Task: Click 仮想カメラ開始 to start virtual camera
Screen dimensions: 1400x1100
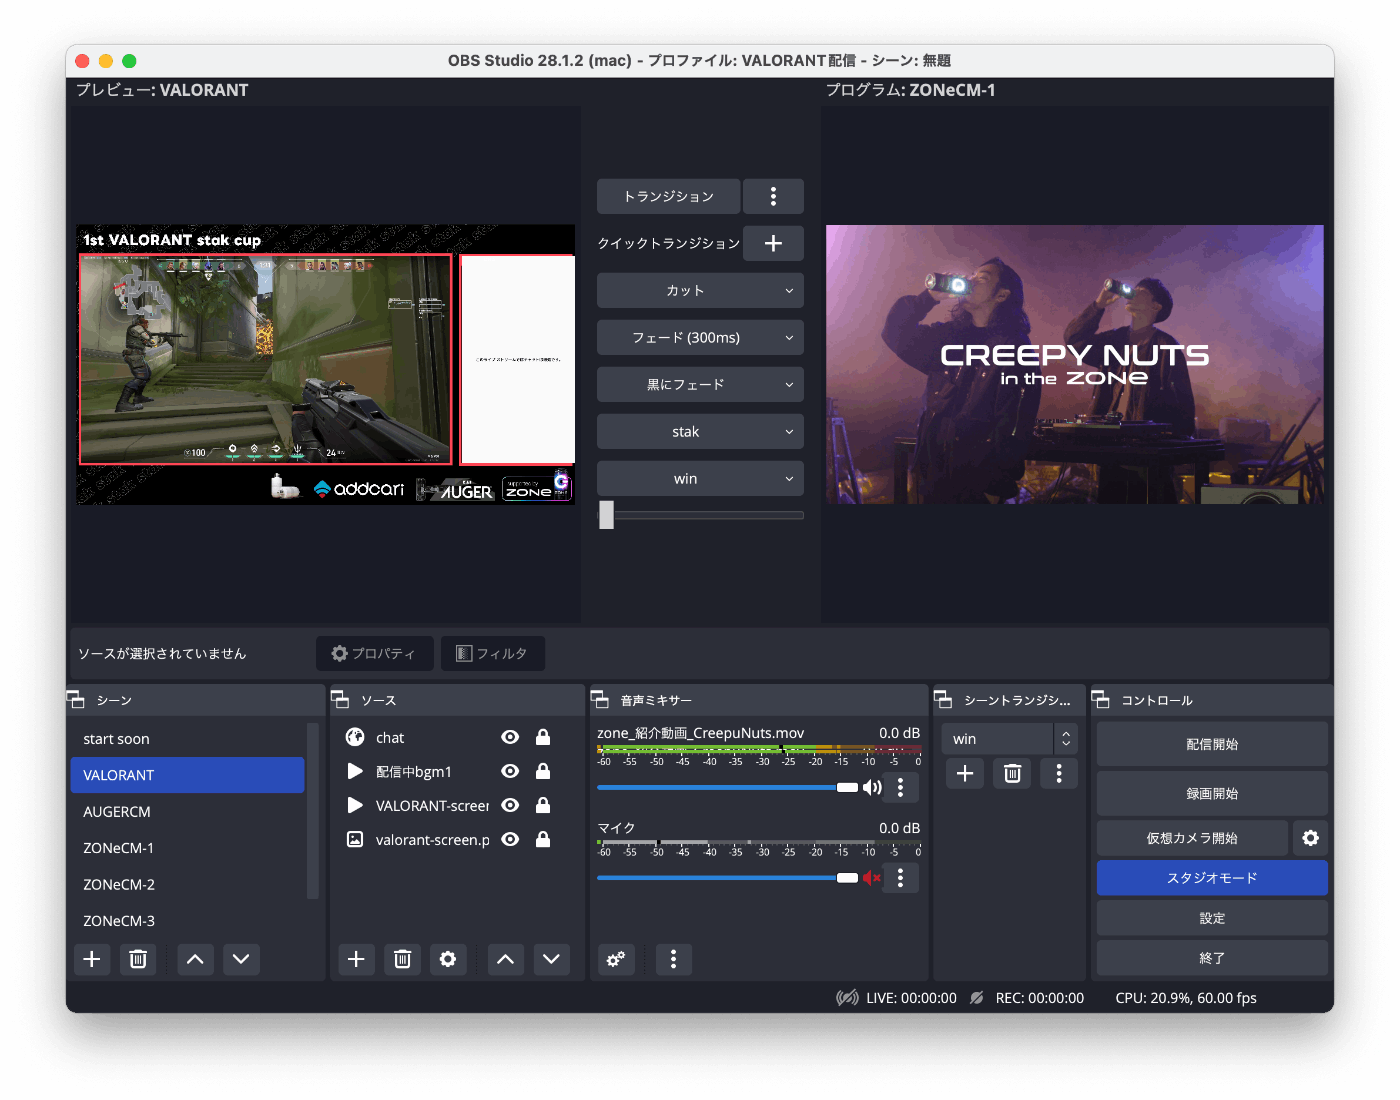Action: click(1192, 838)
